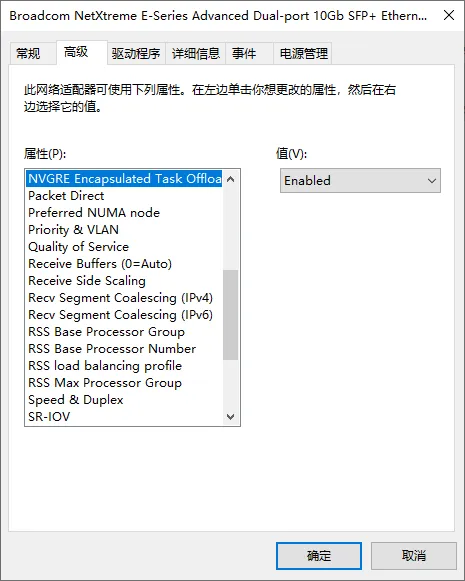This screenshot has width=465, height=581.
Task: Select Recv Segment Coalescing (IPv4)
Action: coord(124,298)
